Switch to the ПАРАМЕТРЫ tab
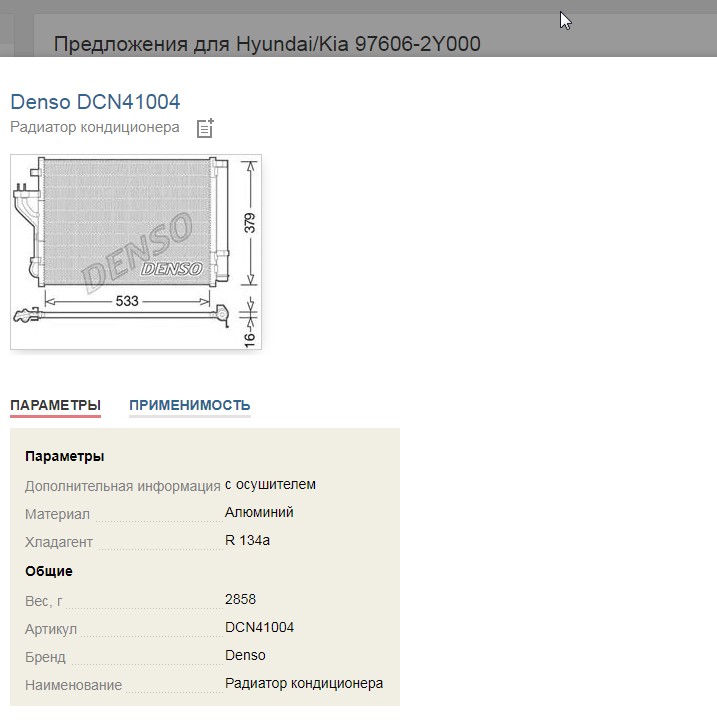 point(55,405)
